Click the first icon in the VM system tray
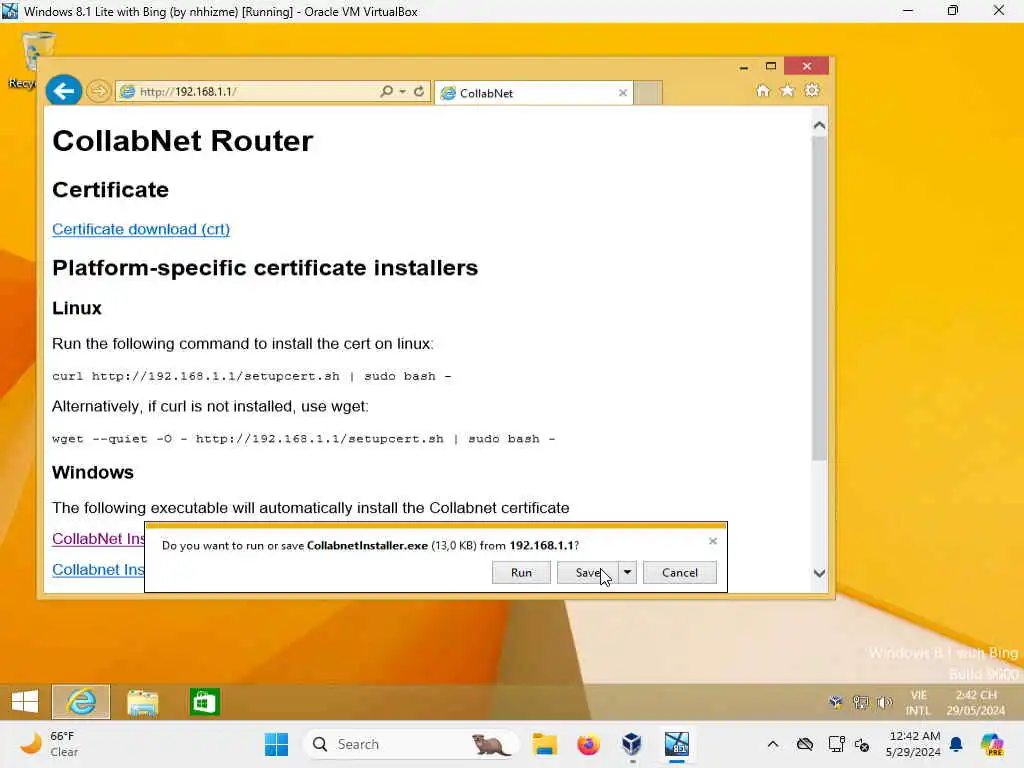Viewport: 1024px width, 768px height. [x=835, y=703]
